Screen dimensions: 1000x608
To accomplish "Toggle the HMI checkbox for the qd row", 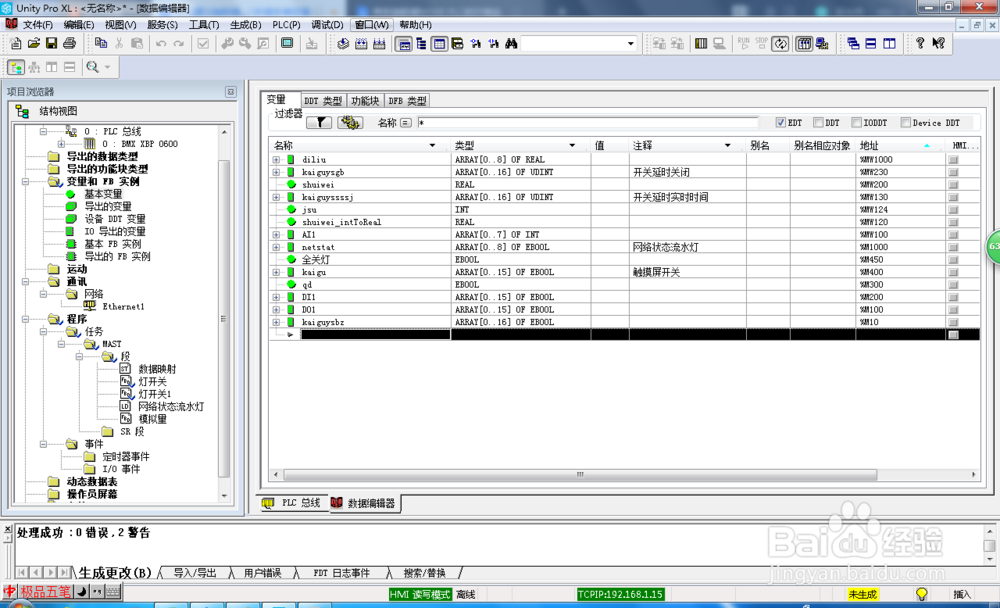I will point(953,285).
